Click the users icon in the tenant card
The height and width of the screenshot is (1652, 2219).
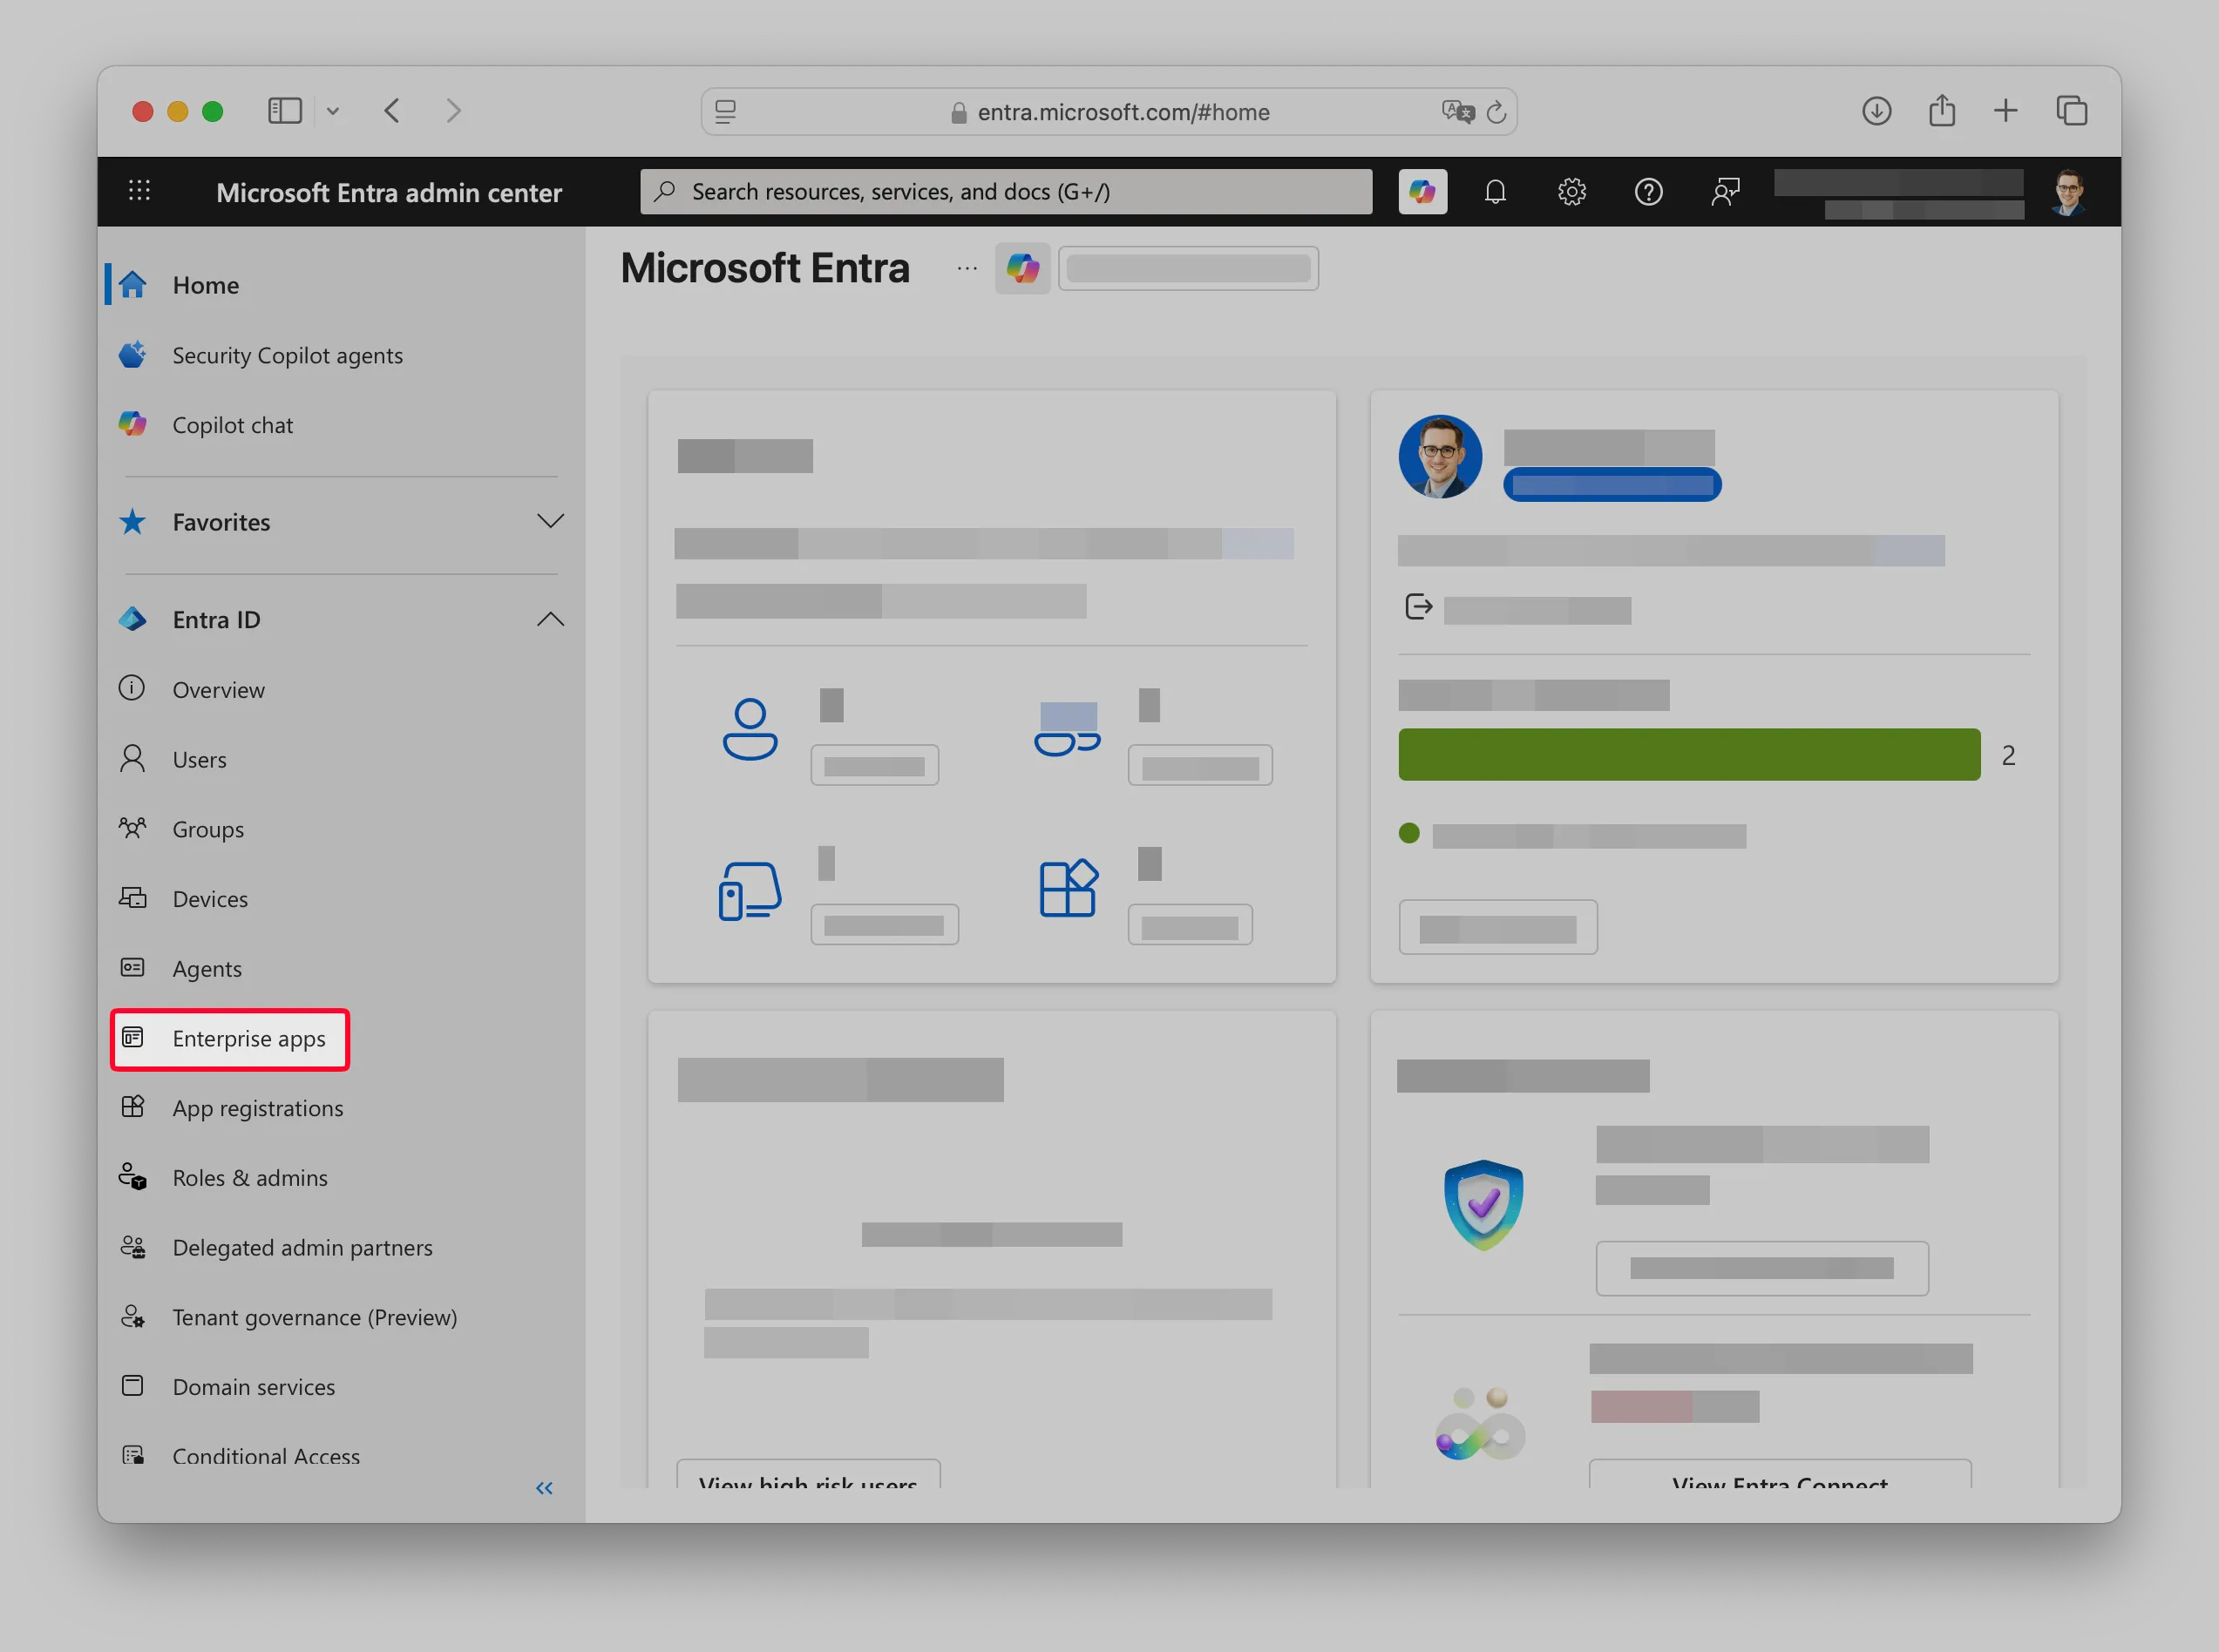750,729
